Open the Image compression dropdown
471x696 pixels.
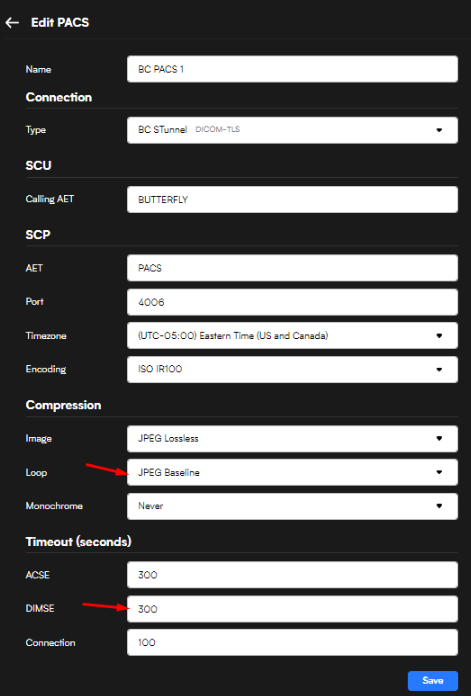(x=292, y=439)
